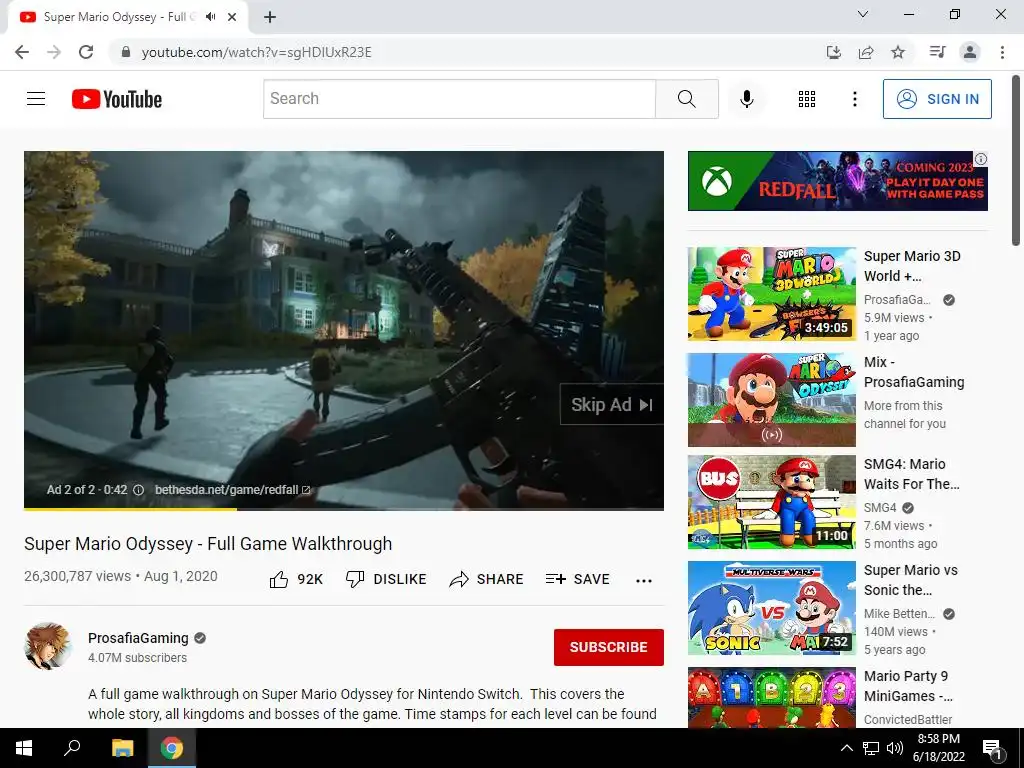This screenshot has width=1024, height=768.
Task: Click the address bar URL
Action: pyautogui.click(x=256, y=52)
